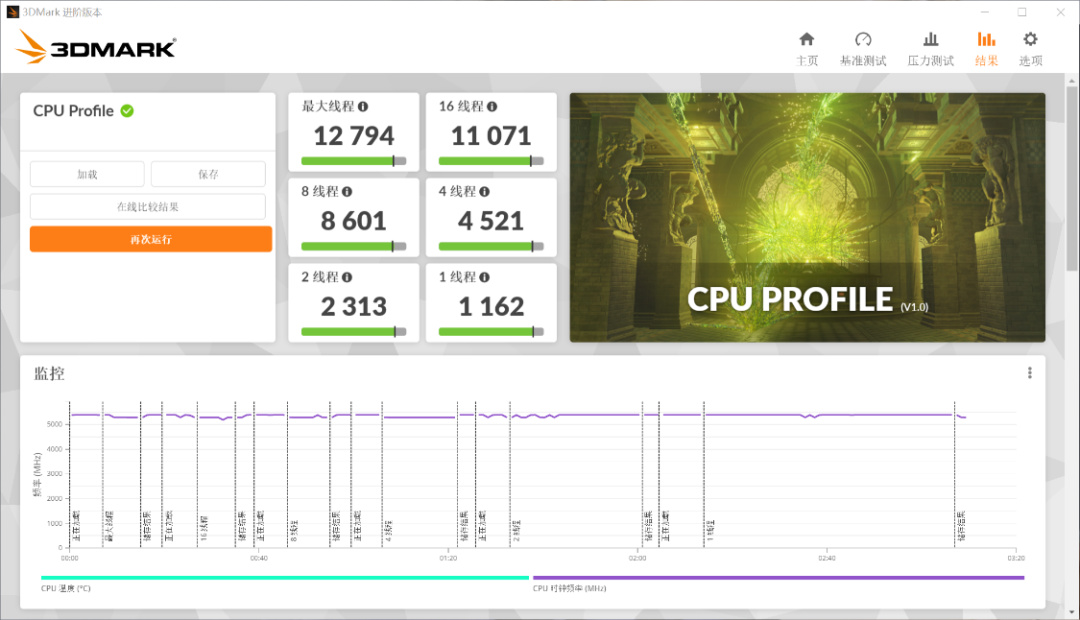Open the Benchmarks (基准测试) gauge icon
The height and width of the screenshot is (620, 1080).
pos(863,39)
